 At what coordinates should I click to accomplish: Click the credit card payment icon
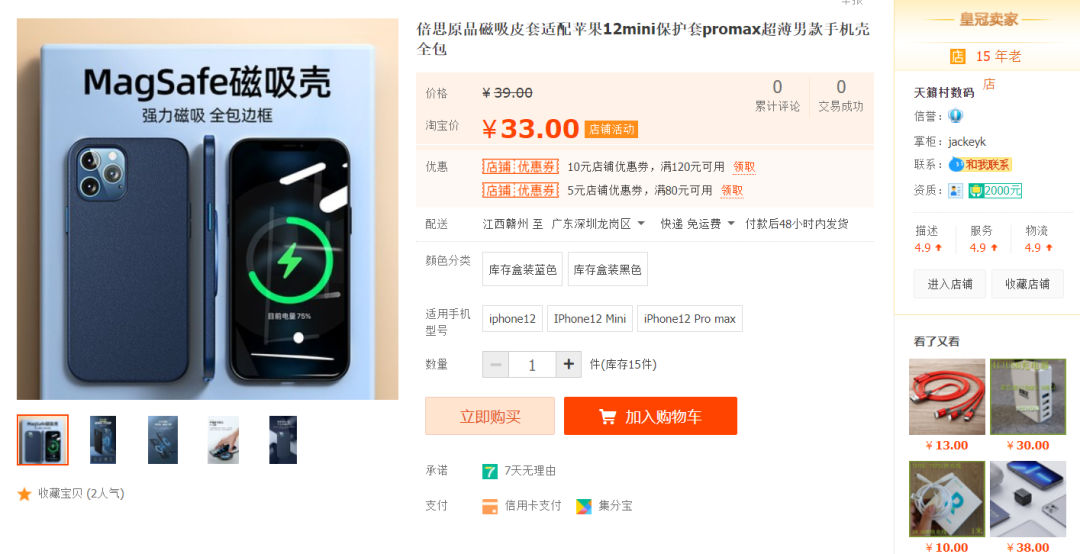point(490,506)
